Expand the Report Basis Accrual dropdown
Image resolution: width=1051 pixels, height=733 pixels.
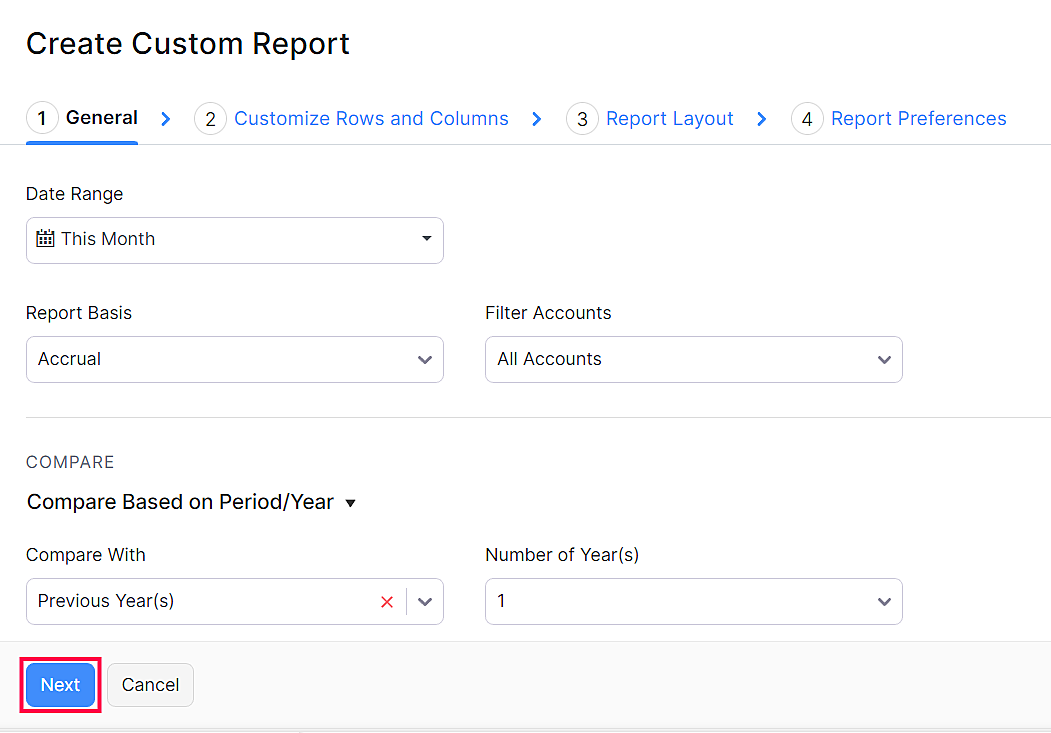[x=425, y=360]
